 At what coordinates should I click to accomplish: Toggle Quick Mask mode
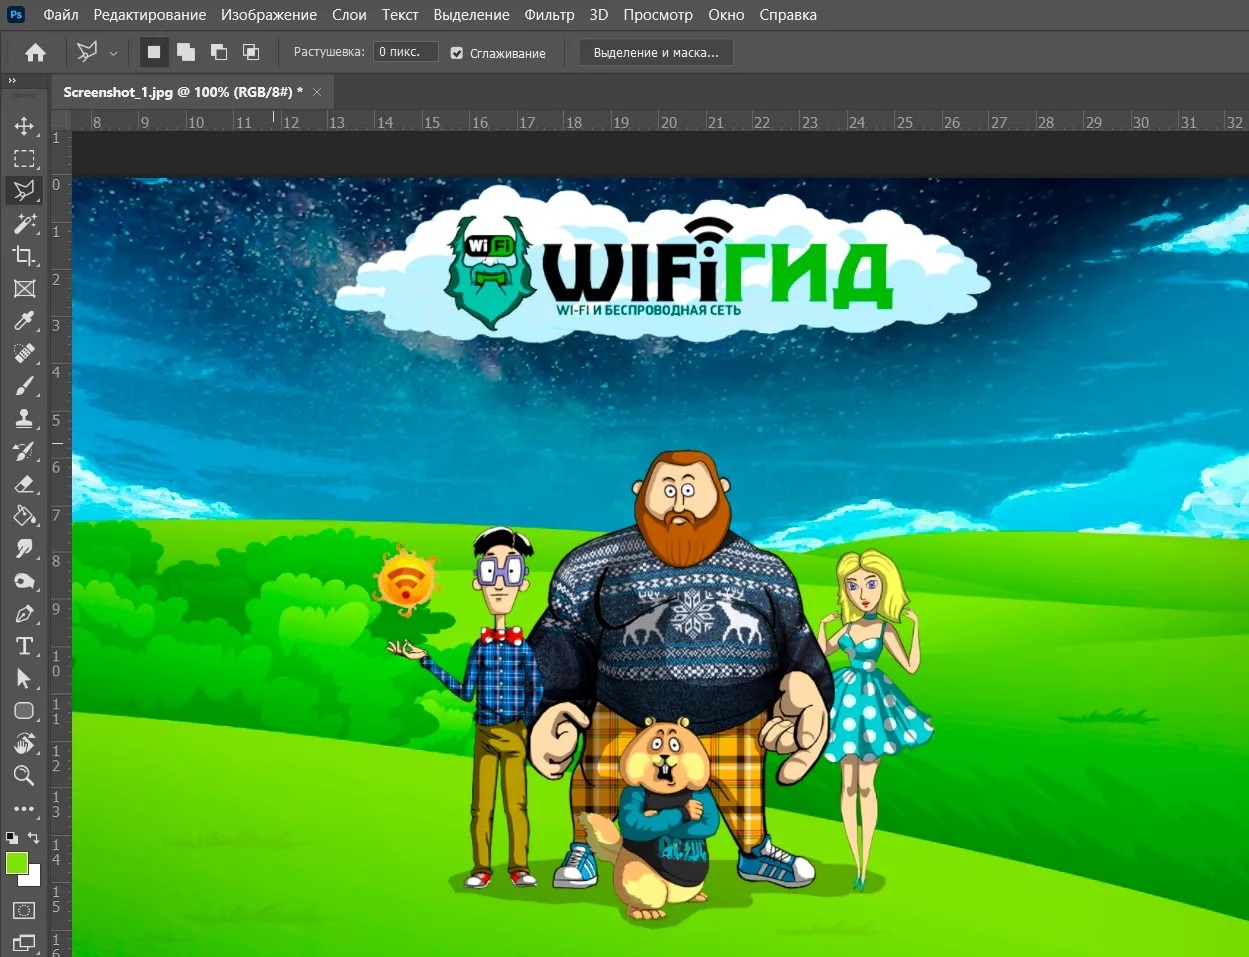24,910
